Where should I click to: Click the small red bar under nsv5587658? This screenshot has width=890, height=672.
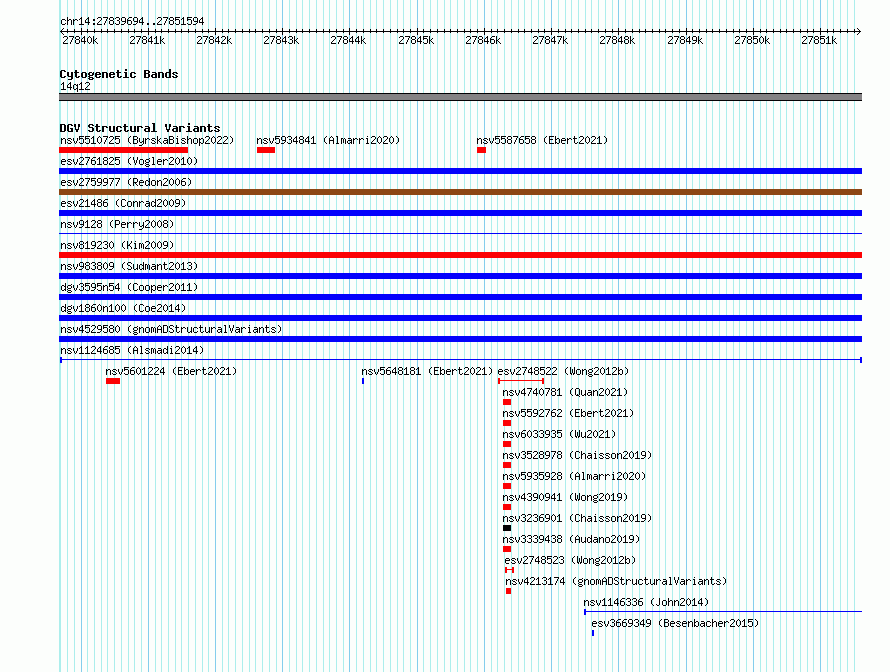coord(481,150)
